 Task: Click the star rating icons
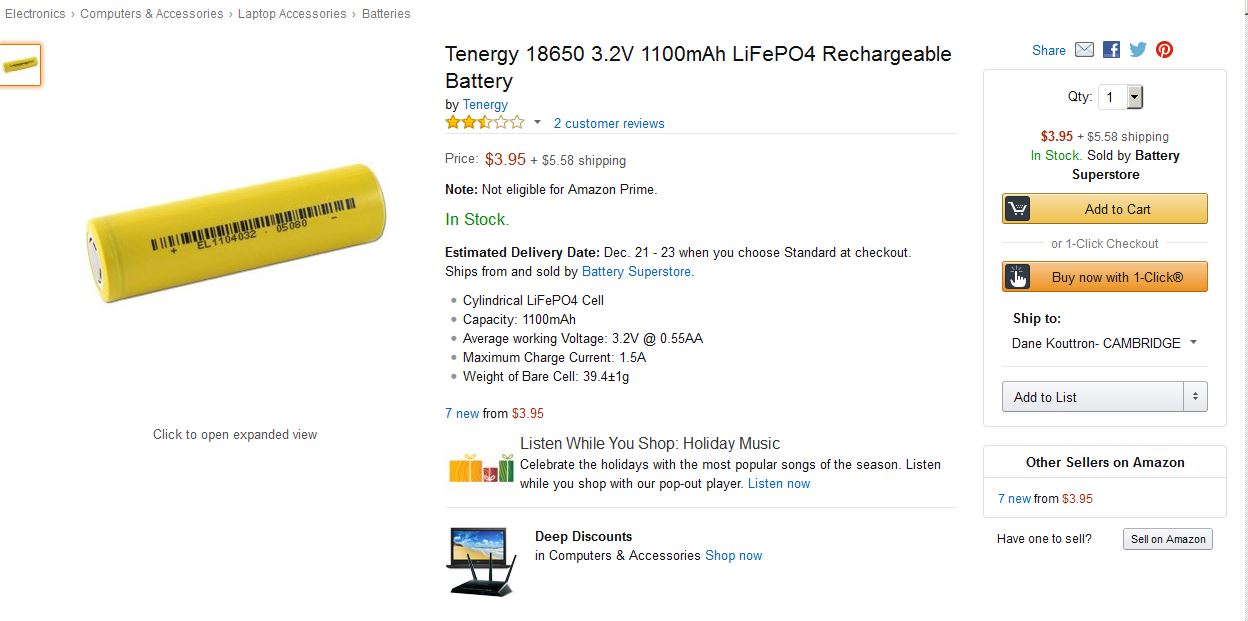485,123
